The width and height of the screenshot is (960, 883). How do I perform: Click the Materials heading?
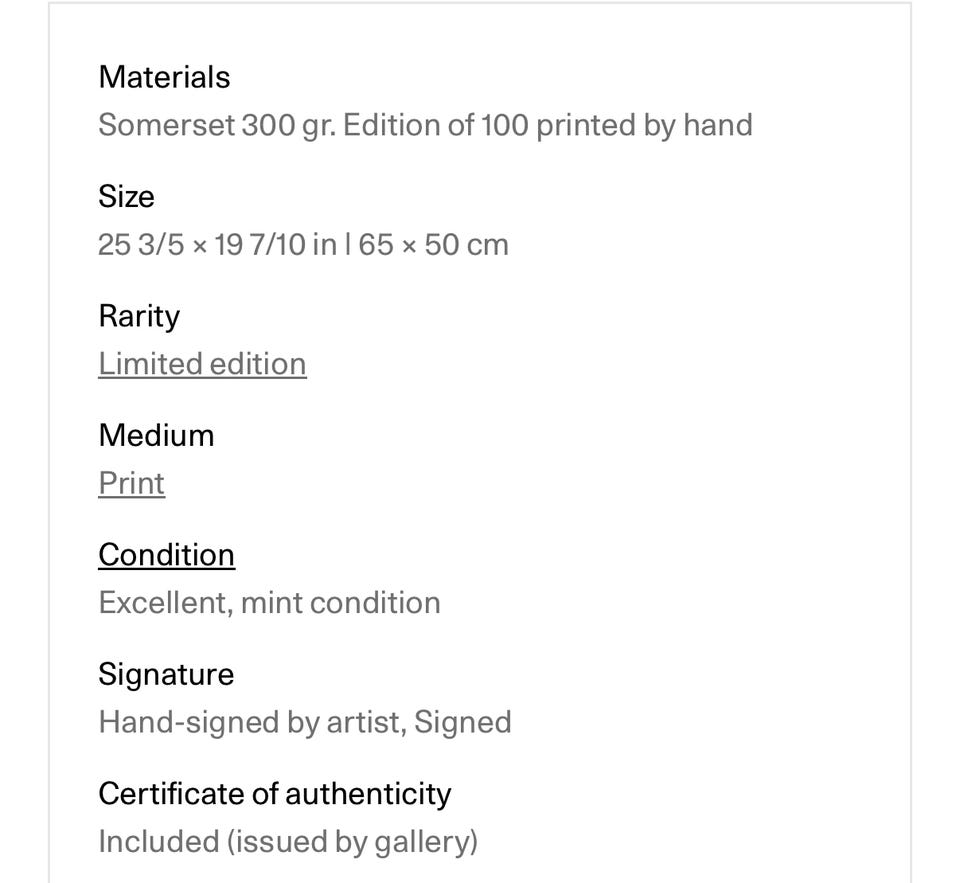164,77
